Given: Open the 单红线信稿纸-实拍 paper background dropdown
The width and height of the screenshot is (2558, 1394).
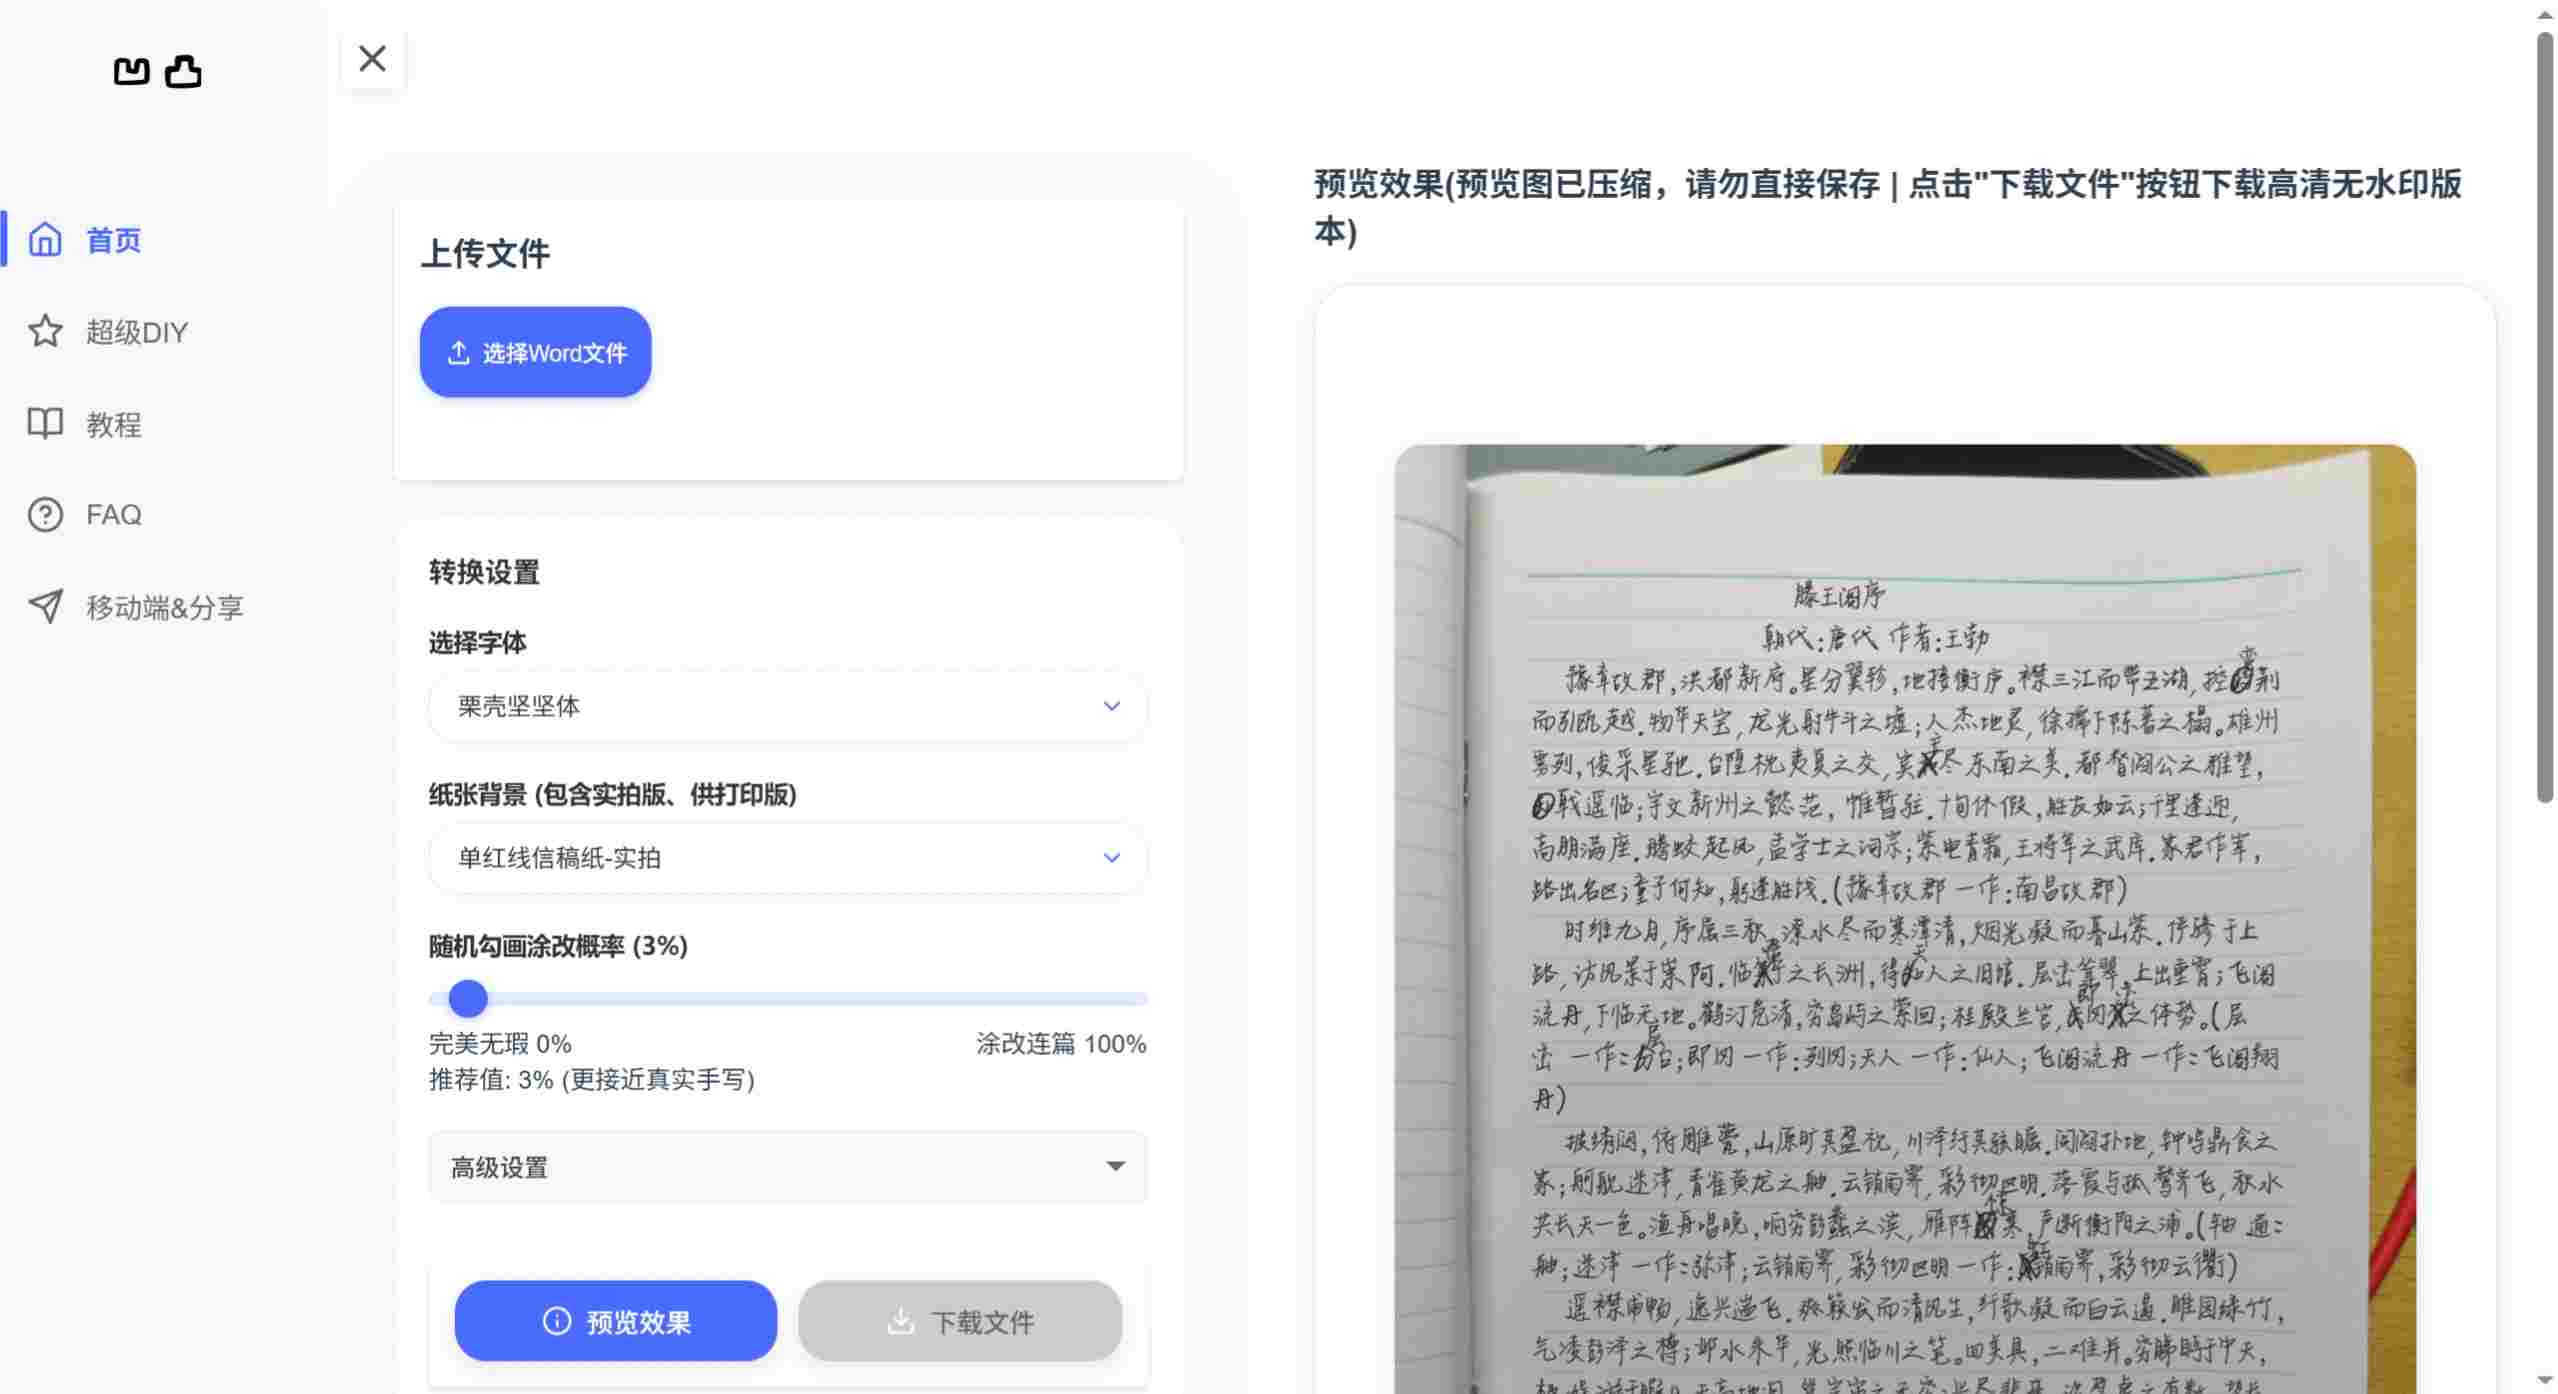Looking at the screenshot, I should tap(787, 857).
